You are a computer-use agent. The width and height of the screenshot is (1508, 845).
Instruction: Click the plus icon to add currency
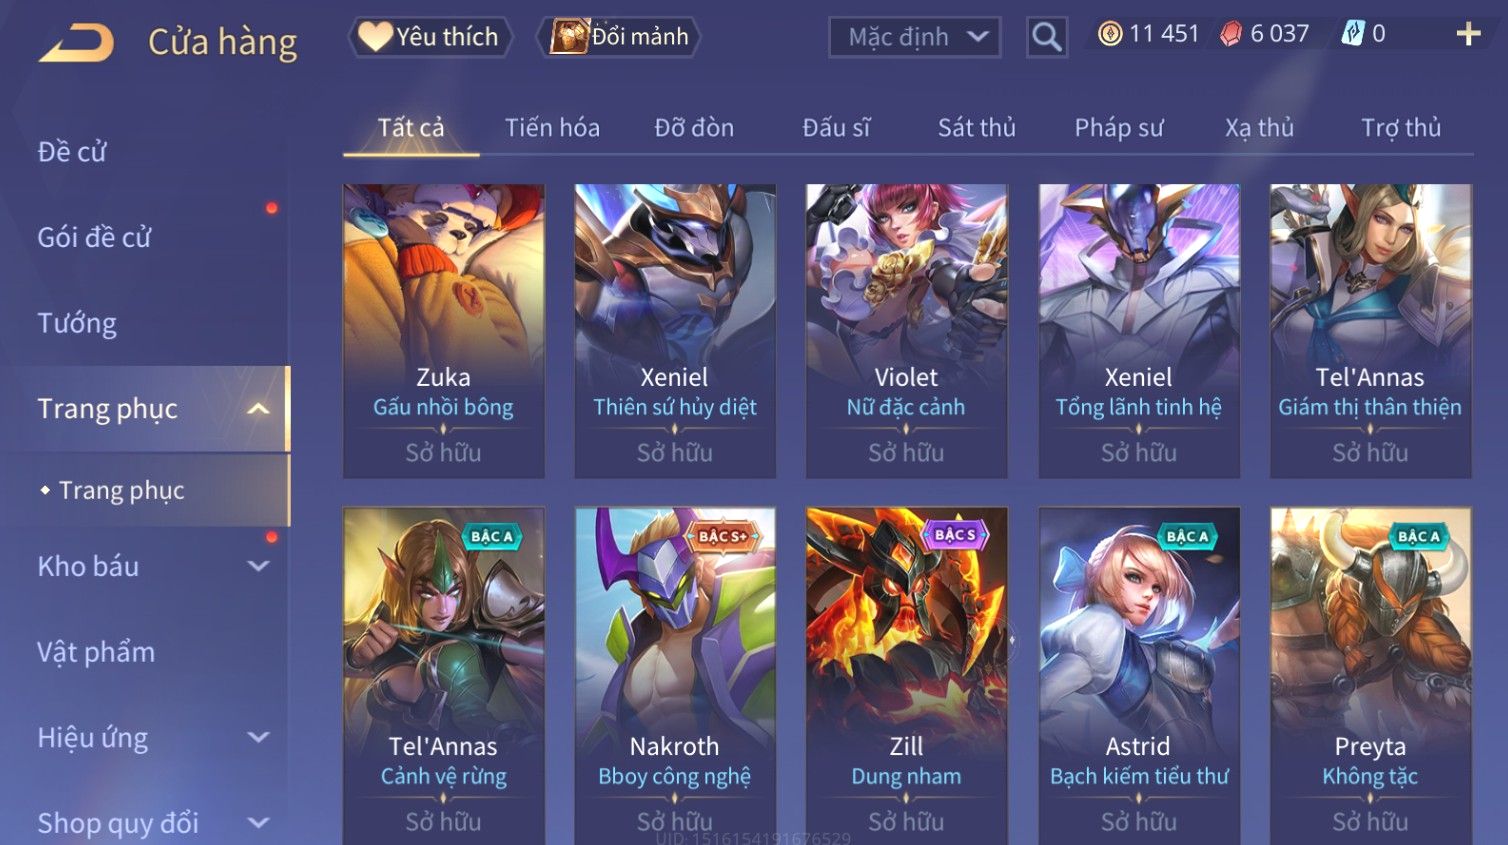tap(1468, 34)
